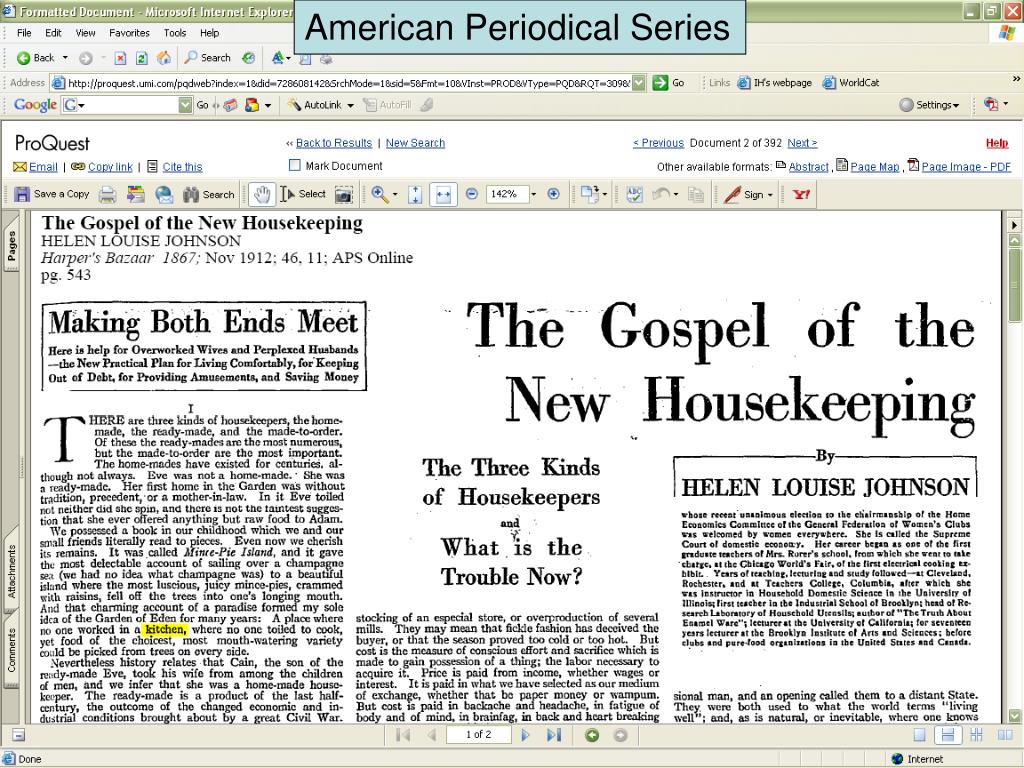1024x768 pixels.
Task: Open the IE Search toolbar button
Action: tap(207, 58)
